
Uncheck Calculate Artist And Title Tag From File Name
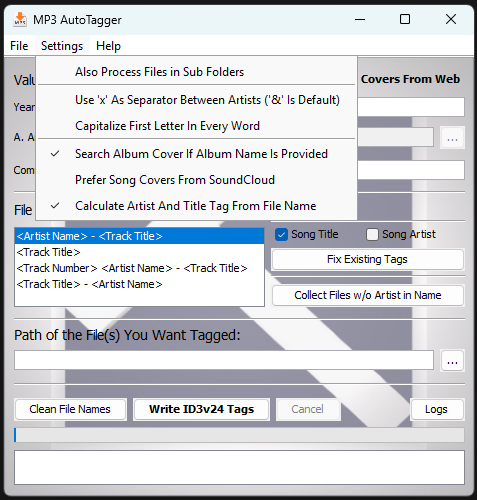[x=196, y=206]
